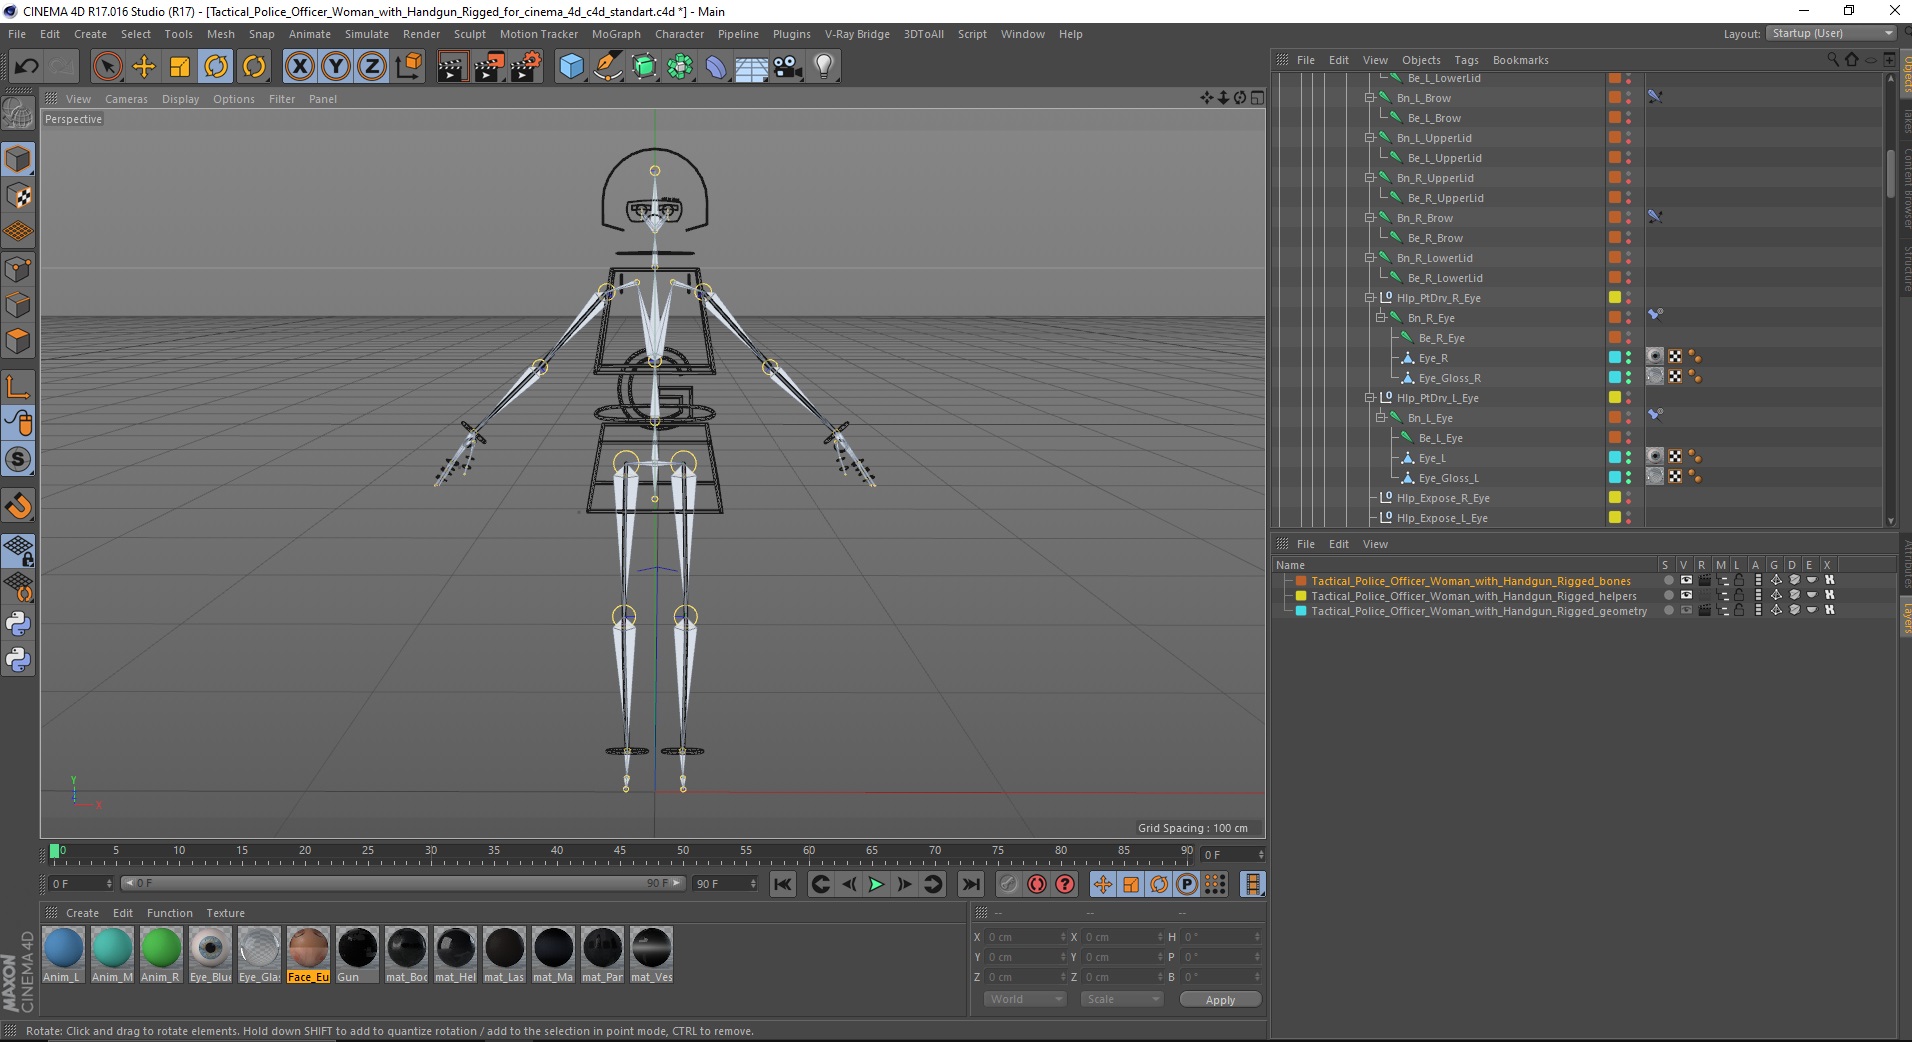
Task: Open the green Subdivision Surface generator icon
Action: 644,67
